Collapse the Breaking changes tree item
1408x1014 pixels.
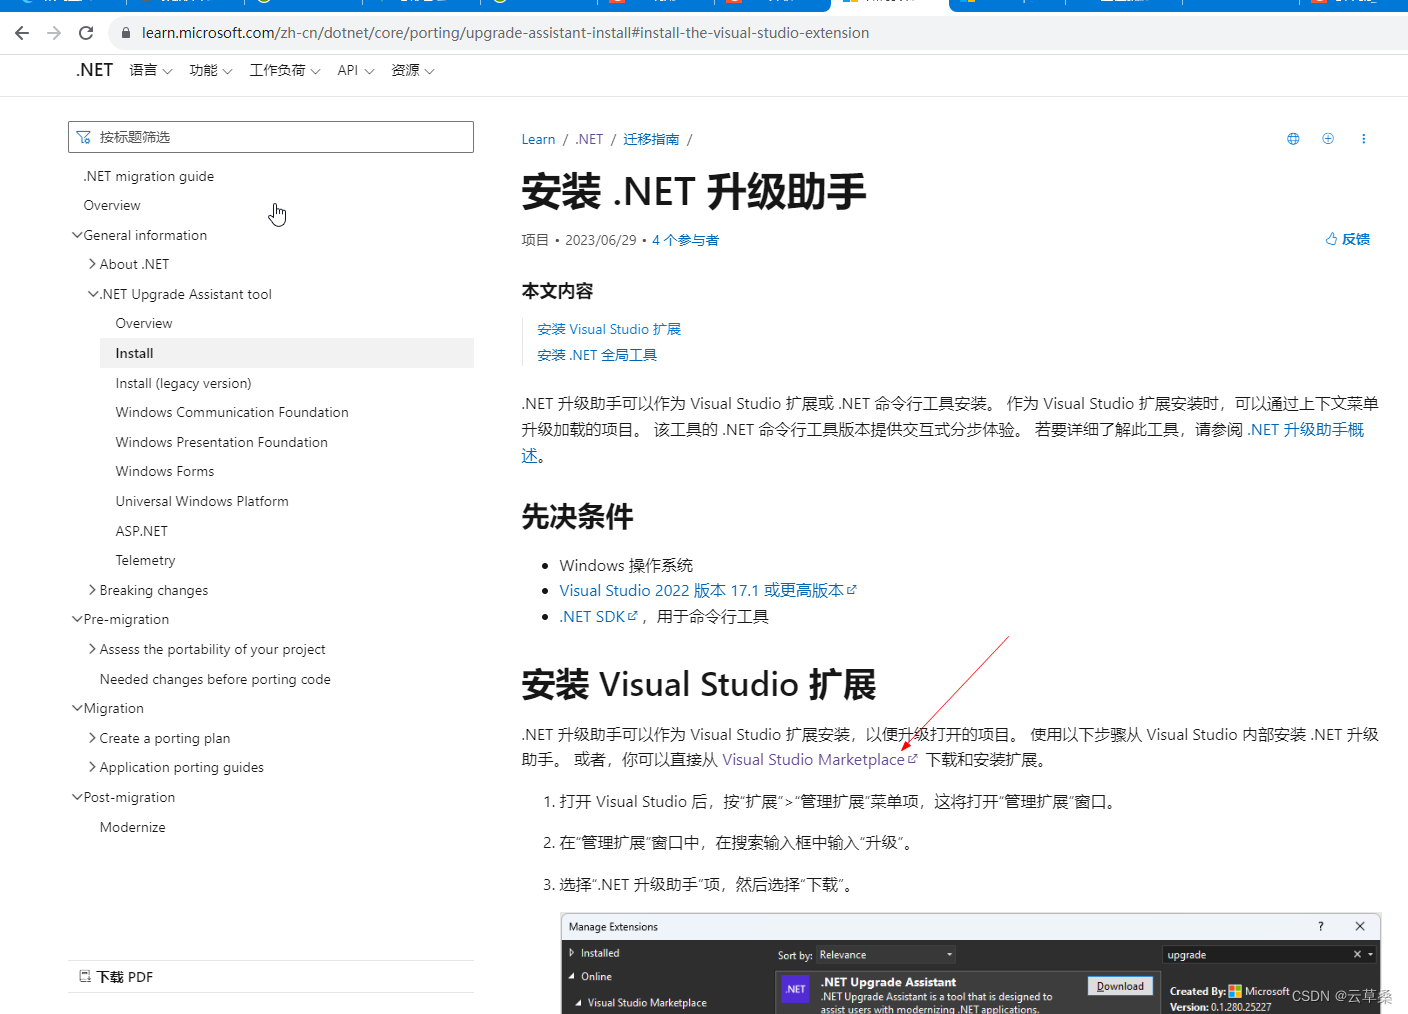pyautogui.click(x=91, y=590)
